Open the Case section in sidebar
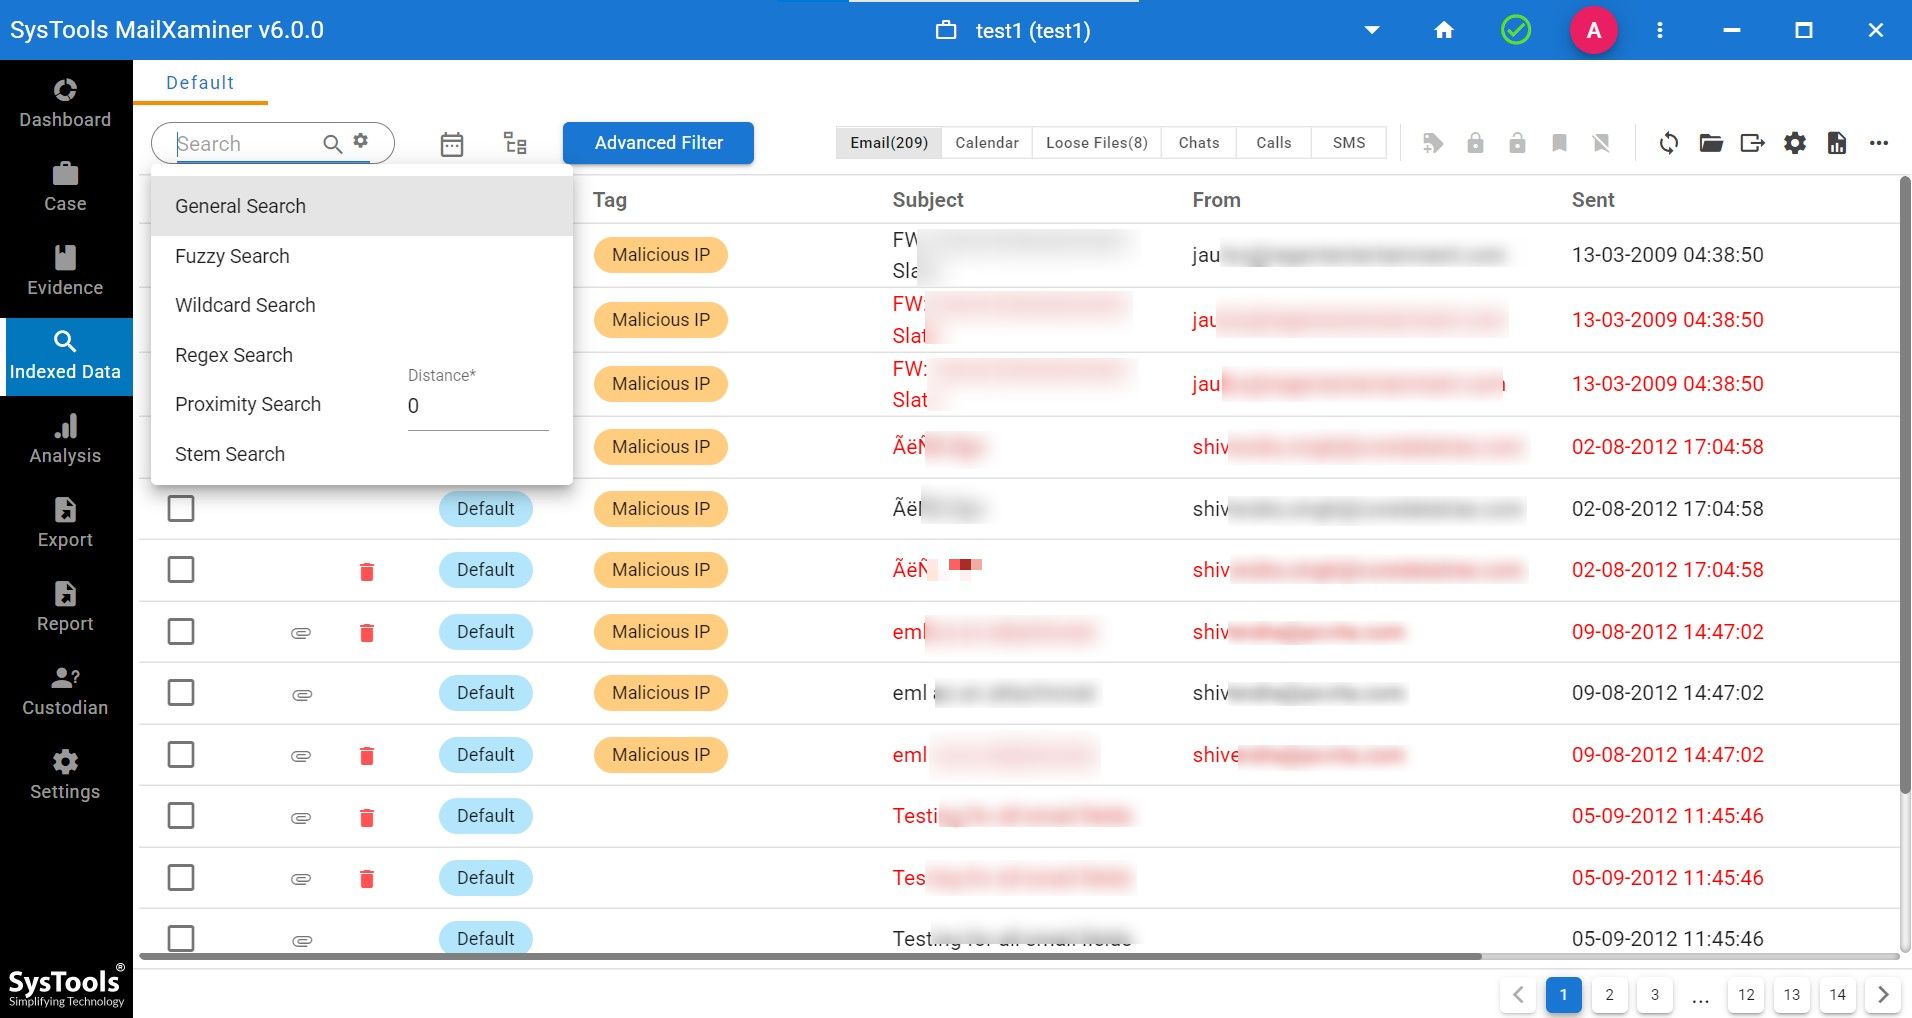Screen dimensions: 1912x1018 [x=65, y=188]
